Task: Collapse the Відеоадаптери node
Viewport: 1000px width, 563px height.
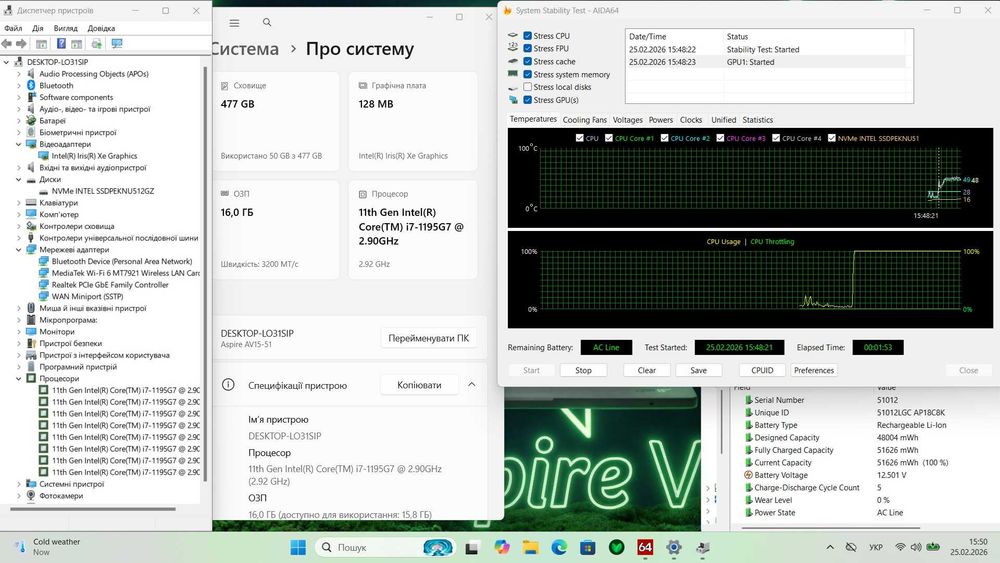Action: click(18, 144)
